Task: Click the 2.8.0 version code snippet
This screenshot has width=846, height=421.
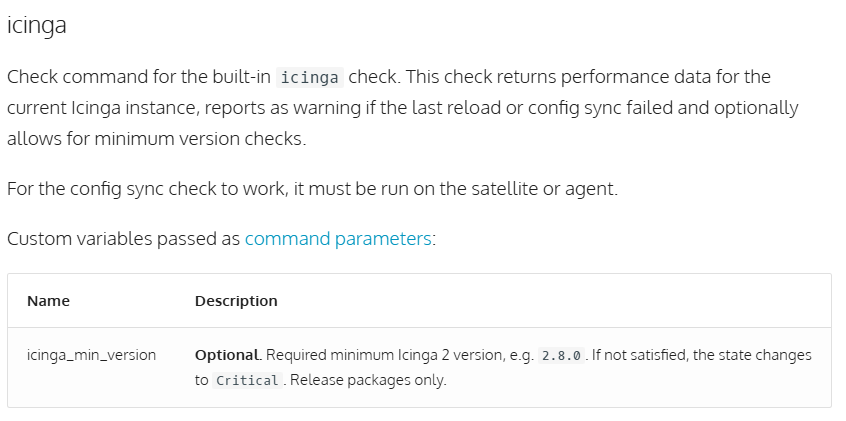Action: [x=561, y=356]
